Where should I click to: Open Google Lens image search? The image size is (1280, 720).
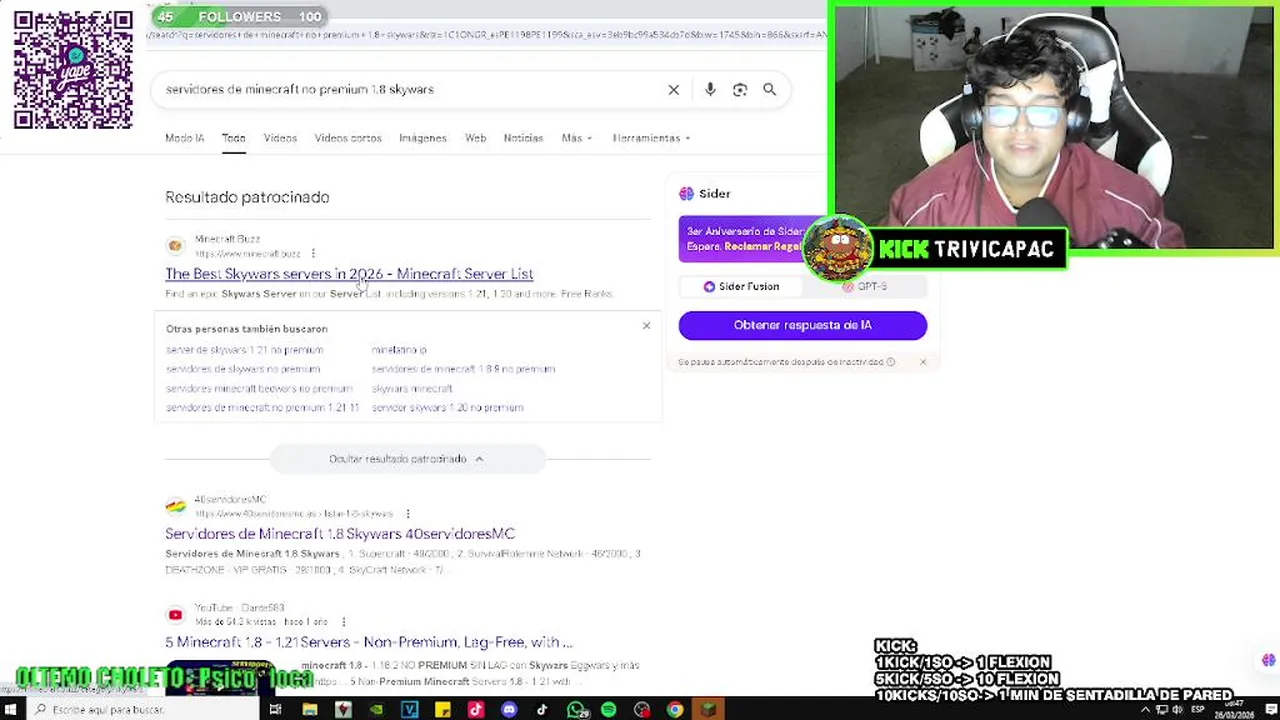[740, 90]
